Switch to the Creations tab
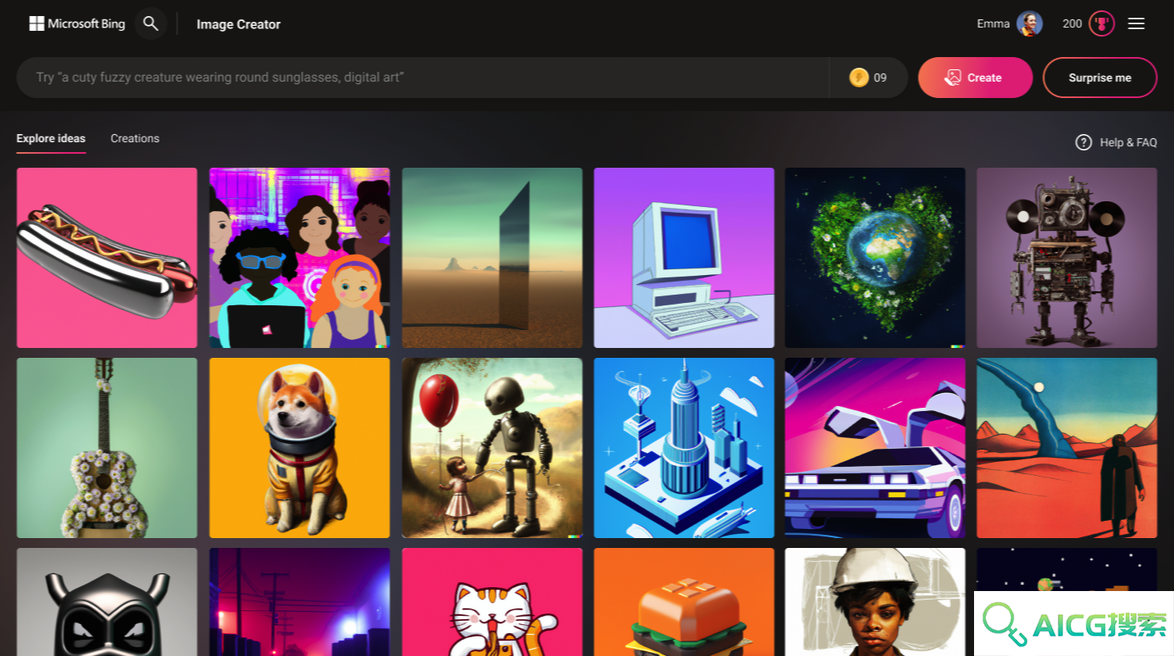Screen dimensions: 1174x656 [135, 139]
